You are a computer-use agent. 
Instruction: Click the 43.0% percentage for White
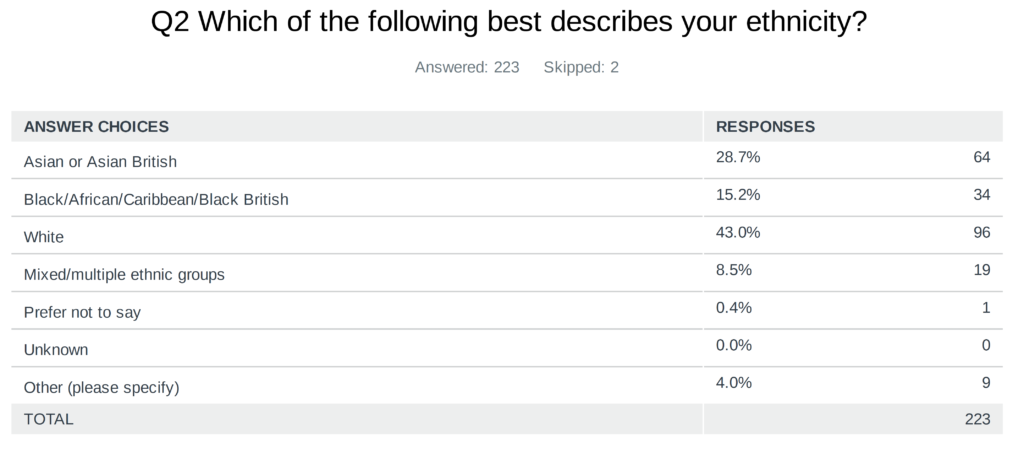pyautogui.click(x=738, y=232)
